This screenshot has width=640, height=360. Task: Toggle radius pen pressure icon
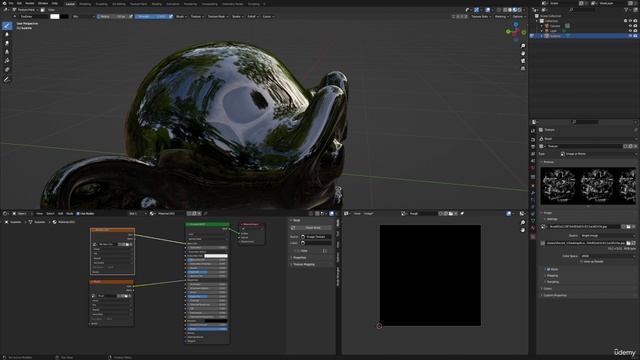pyautogui.click(x=131, y=17)
